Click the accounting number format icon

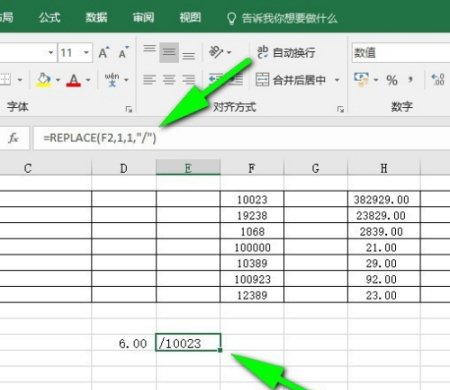[361, 80]
